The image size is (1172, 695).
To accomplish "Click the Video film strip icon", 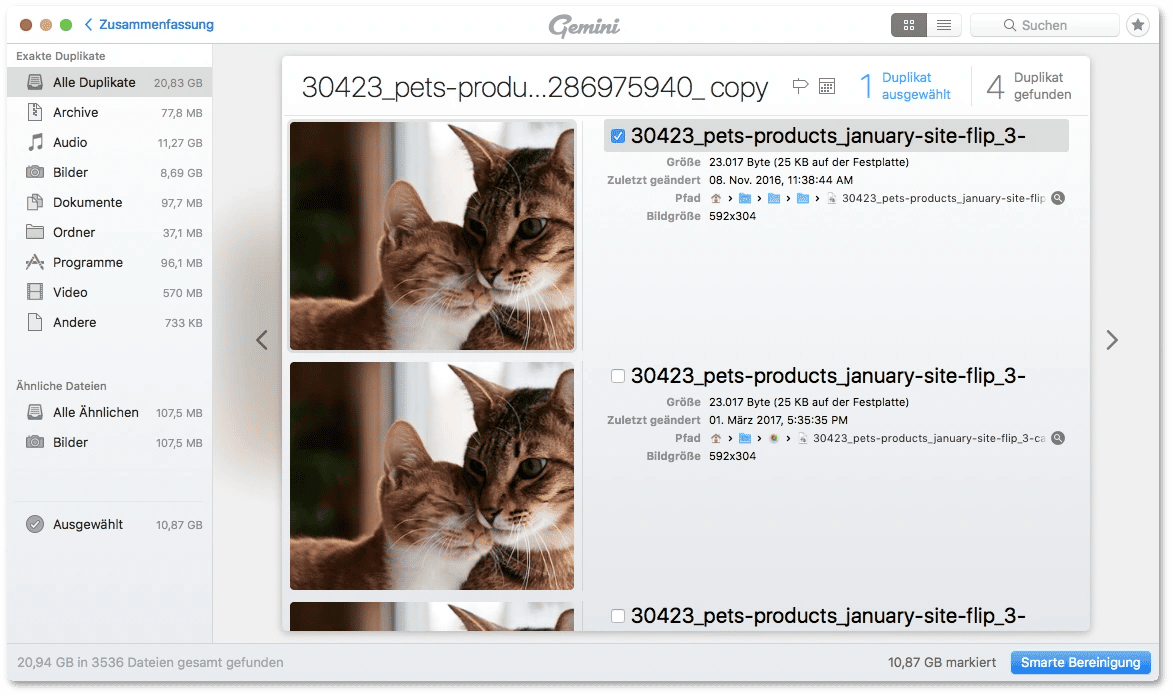I will coord(35,292).
